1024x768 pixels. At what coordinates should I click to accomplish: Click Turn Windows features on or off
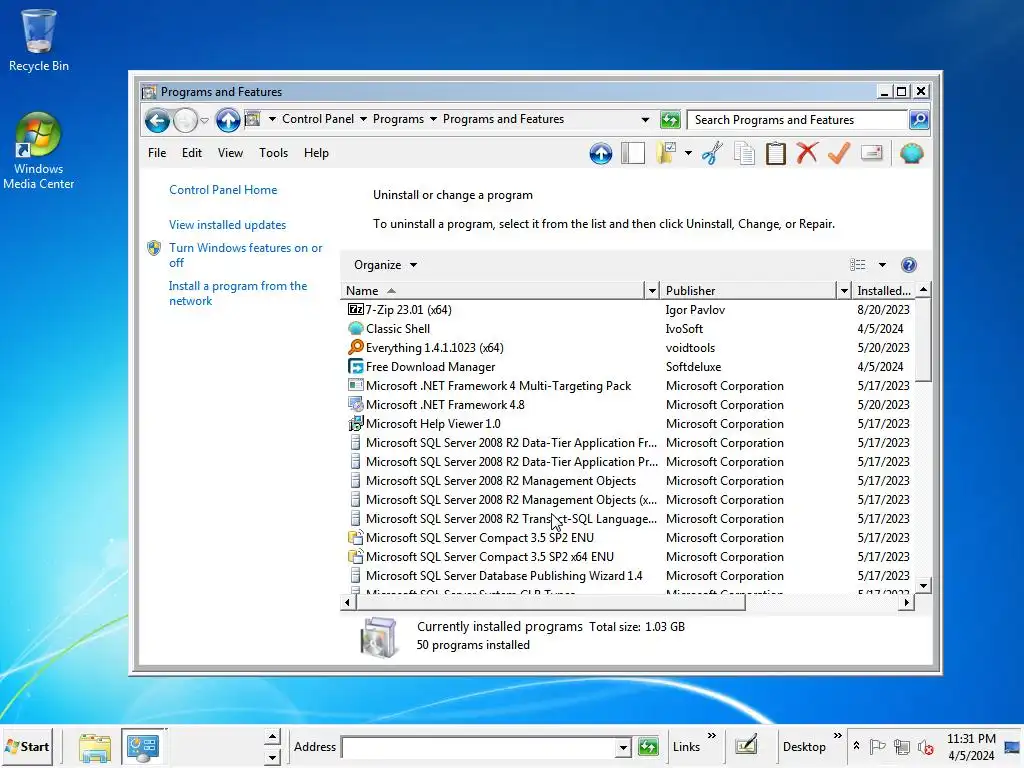[x=245, y=255]
